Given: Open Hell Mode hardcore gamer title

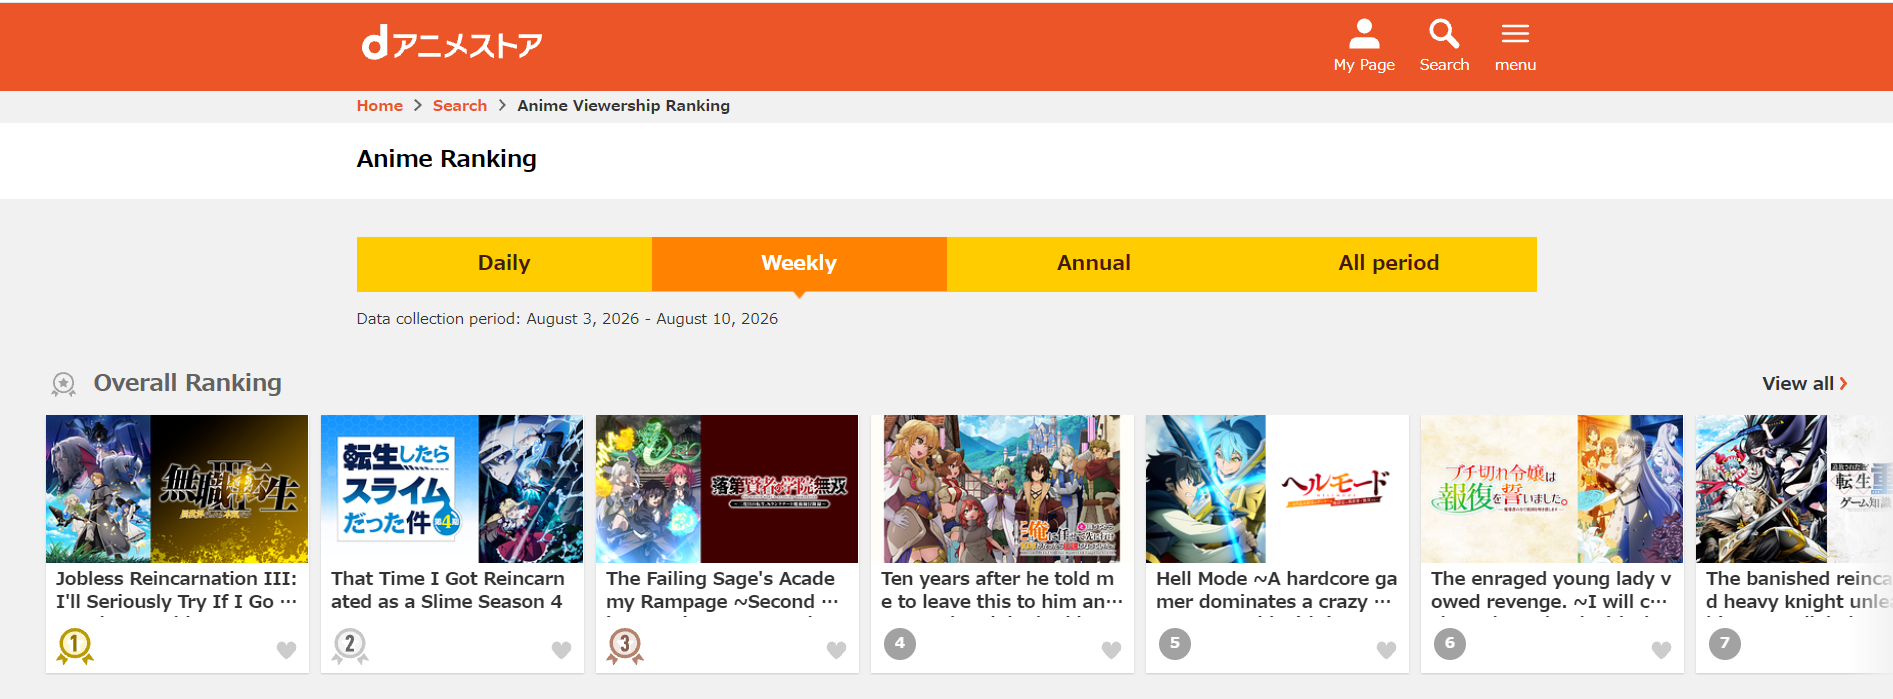Looking at the screenshot, I should (1277, 590).
